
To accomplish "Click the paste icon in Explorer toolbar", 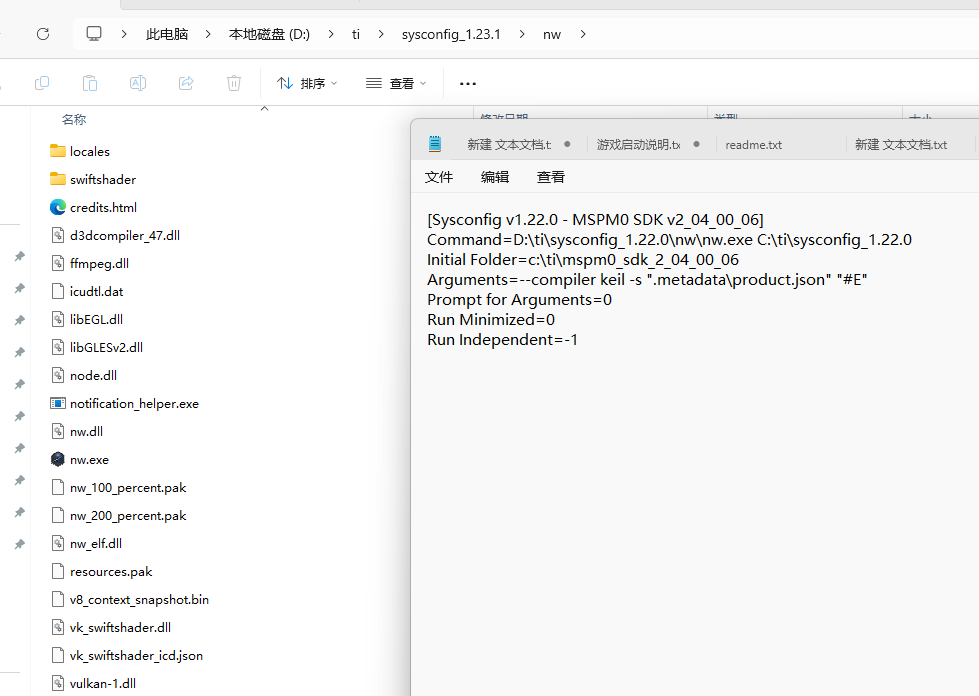I will [90, 83].
